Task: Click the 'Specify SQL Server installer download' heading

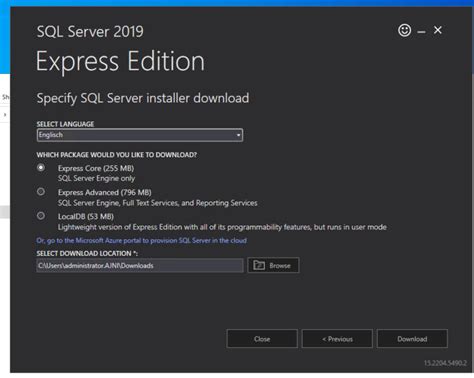Action: [x=143, y=98]
